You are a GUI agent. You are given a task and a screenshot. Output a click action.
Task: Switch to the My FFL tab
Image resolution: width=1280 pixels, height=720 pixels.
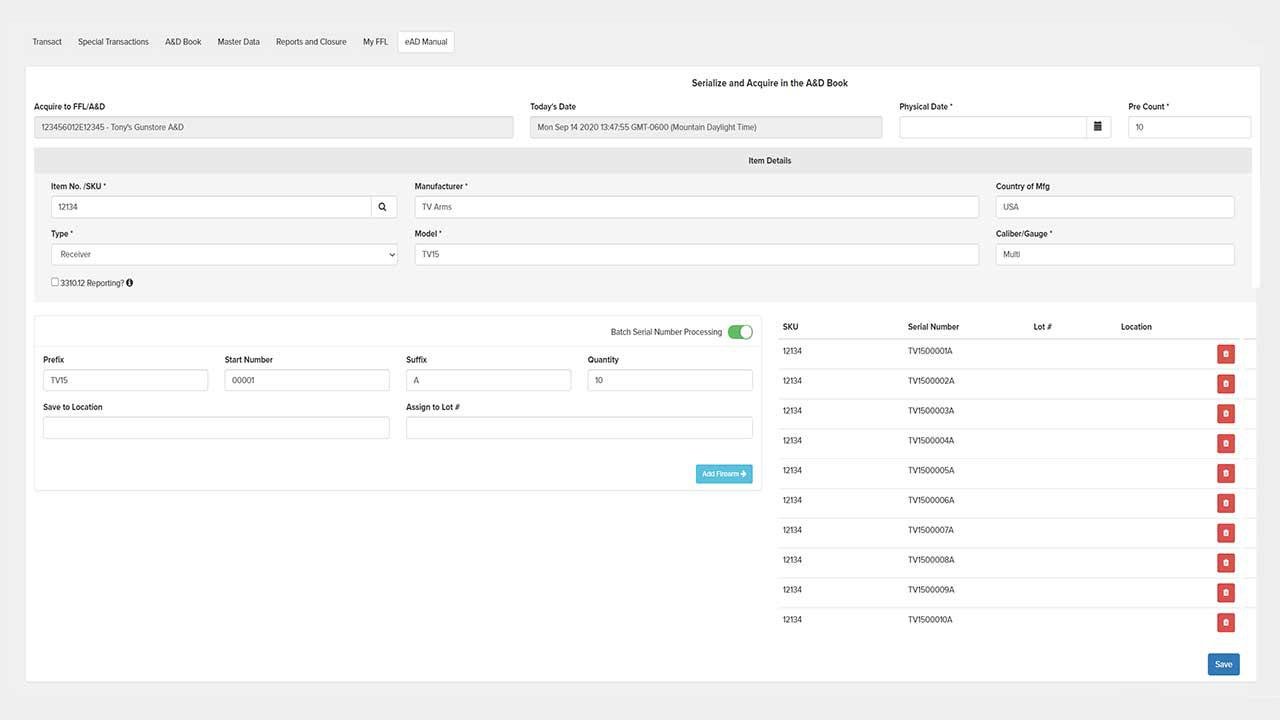pyautogui.click(x=375, y=42)
